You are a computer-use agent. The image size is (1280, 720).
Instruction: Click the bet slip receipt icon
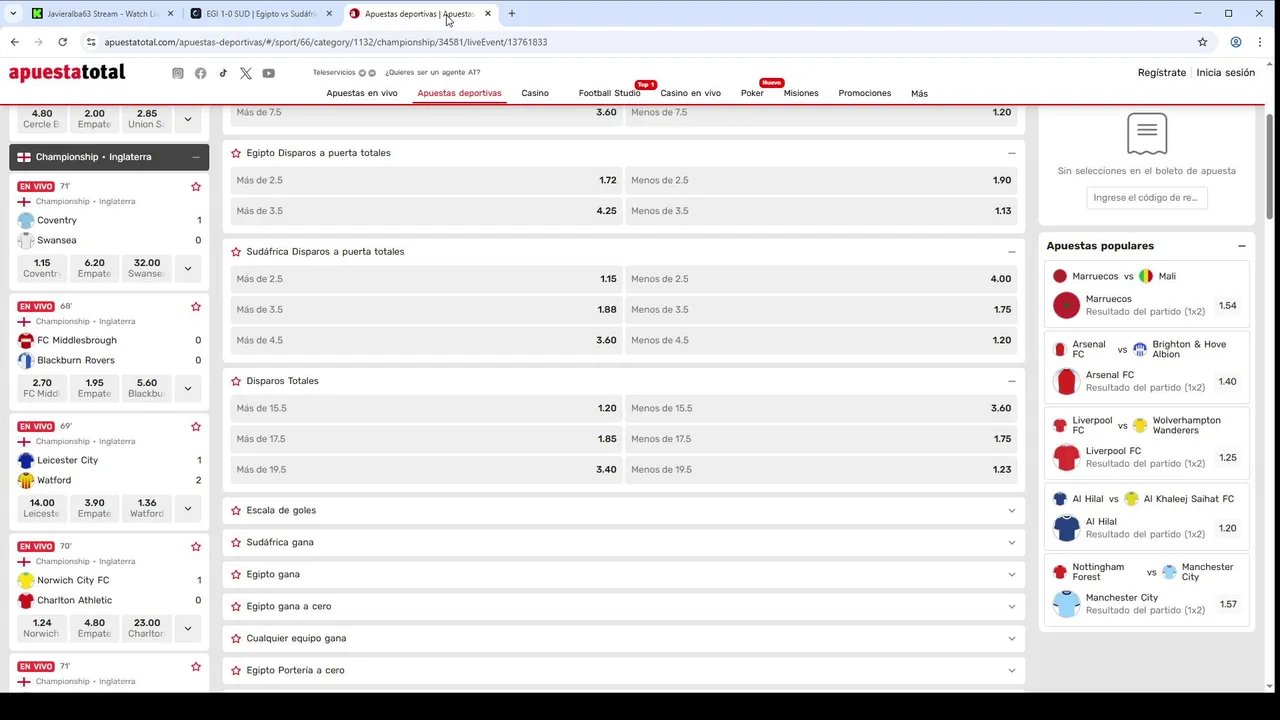[1147, 133]
